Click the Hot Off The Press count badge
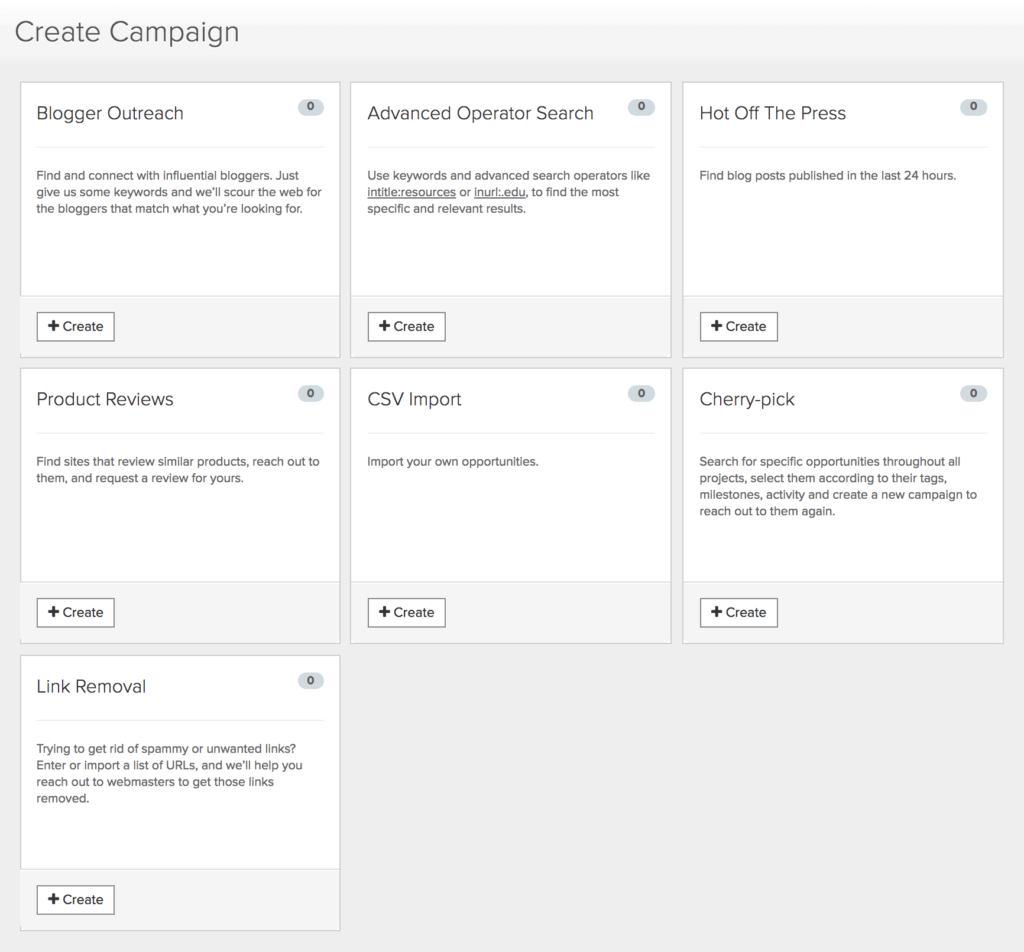Viewport: 1024px width, 952px height. [973, 107]
